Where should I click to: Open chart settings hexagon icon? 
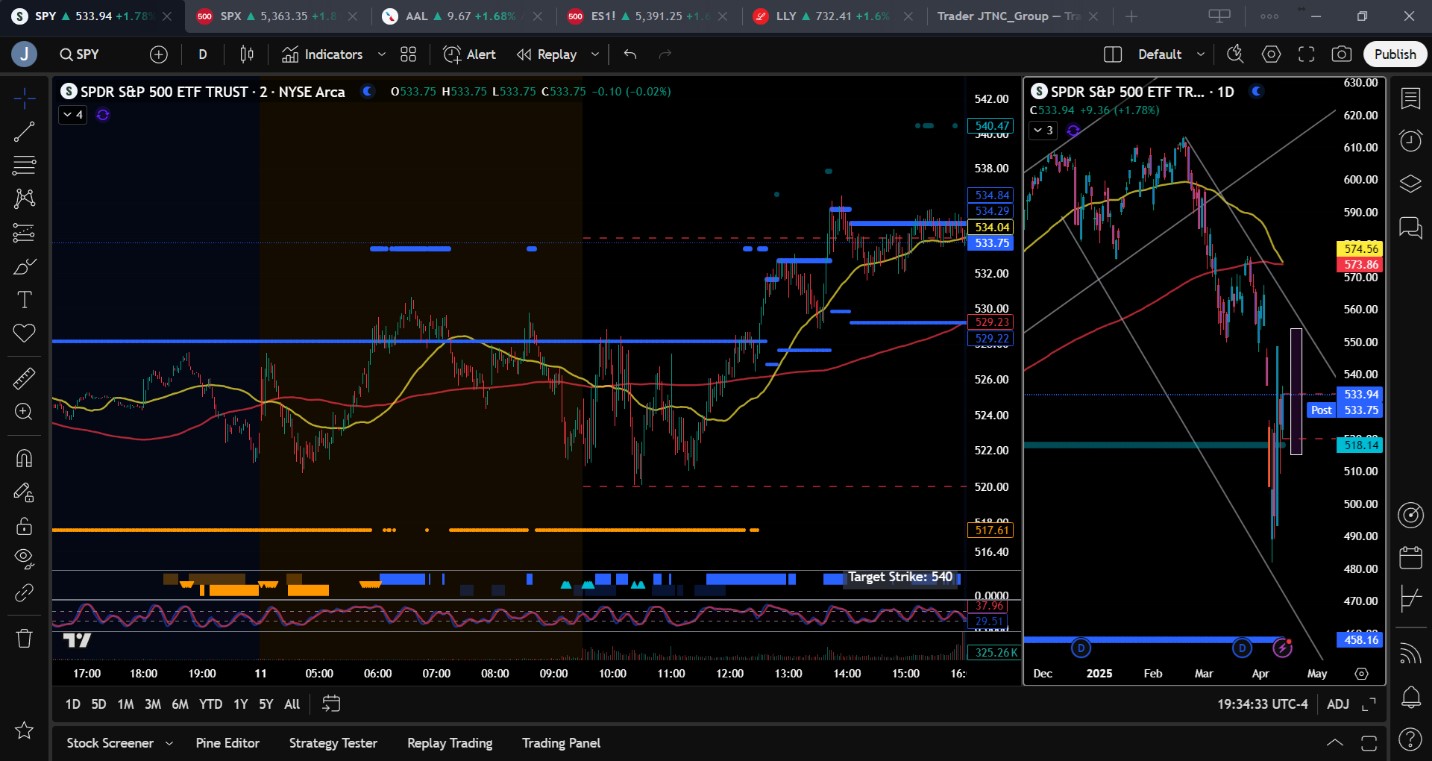click(x=1271, y=54)
